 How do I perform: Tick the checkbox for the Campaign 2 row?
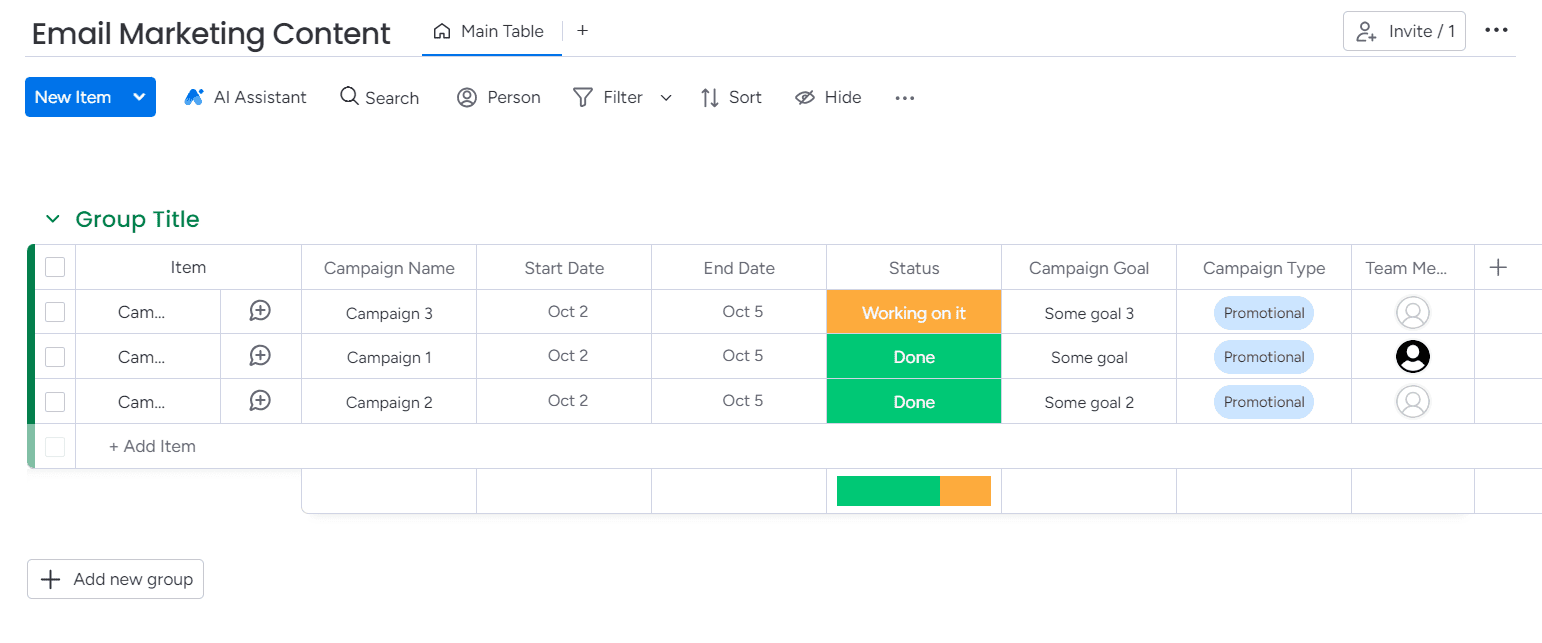point(55,402)
